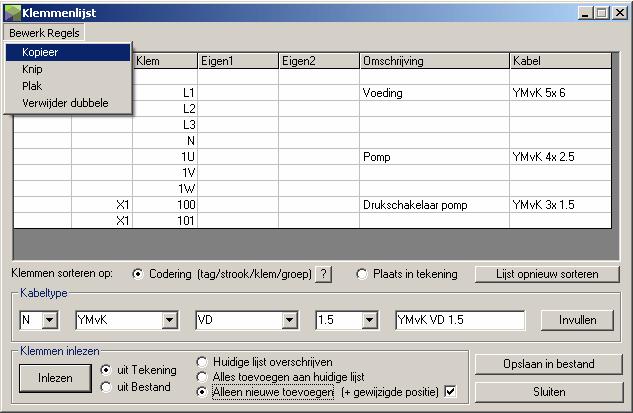Viewport: 633px width, 413px height.
Task: Select the 1W klem cell
Action: (x=165, y=189)
